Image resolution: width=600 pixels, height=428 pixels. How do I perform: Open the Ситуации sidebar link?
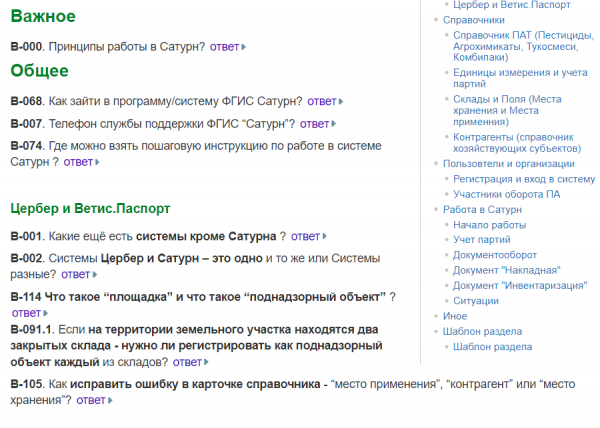coord(476,301)
